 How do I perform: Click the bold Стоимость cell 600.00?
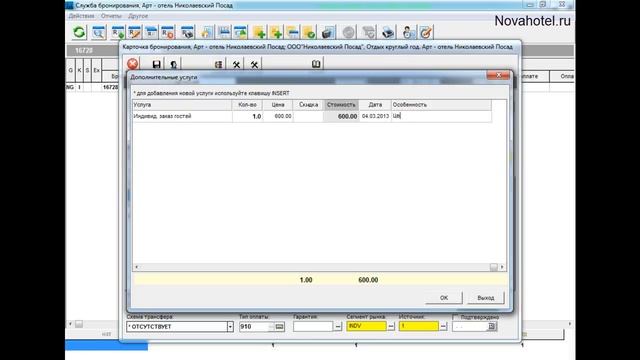[x=341, y=116]
